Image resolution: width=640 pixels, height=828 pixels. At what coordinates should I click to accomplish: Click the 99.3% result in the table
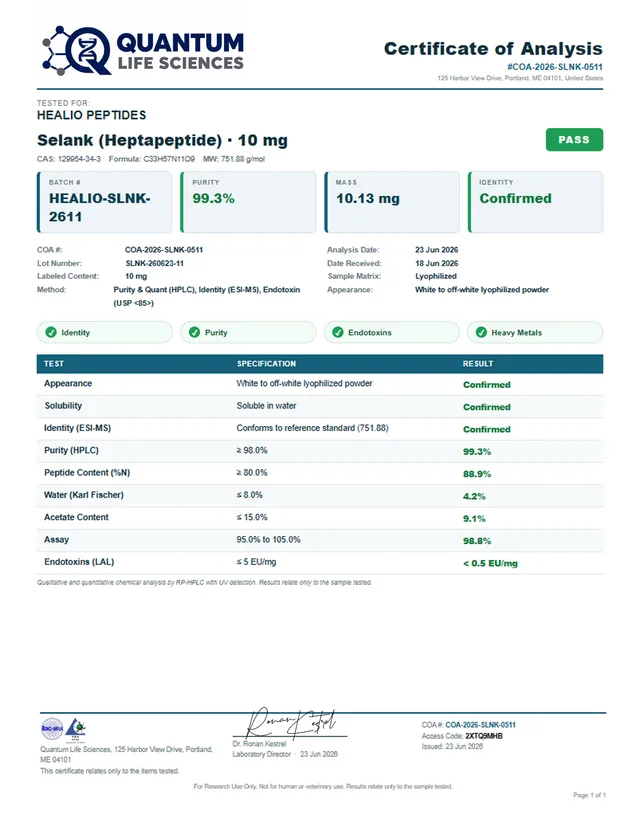[477, 451]
